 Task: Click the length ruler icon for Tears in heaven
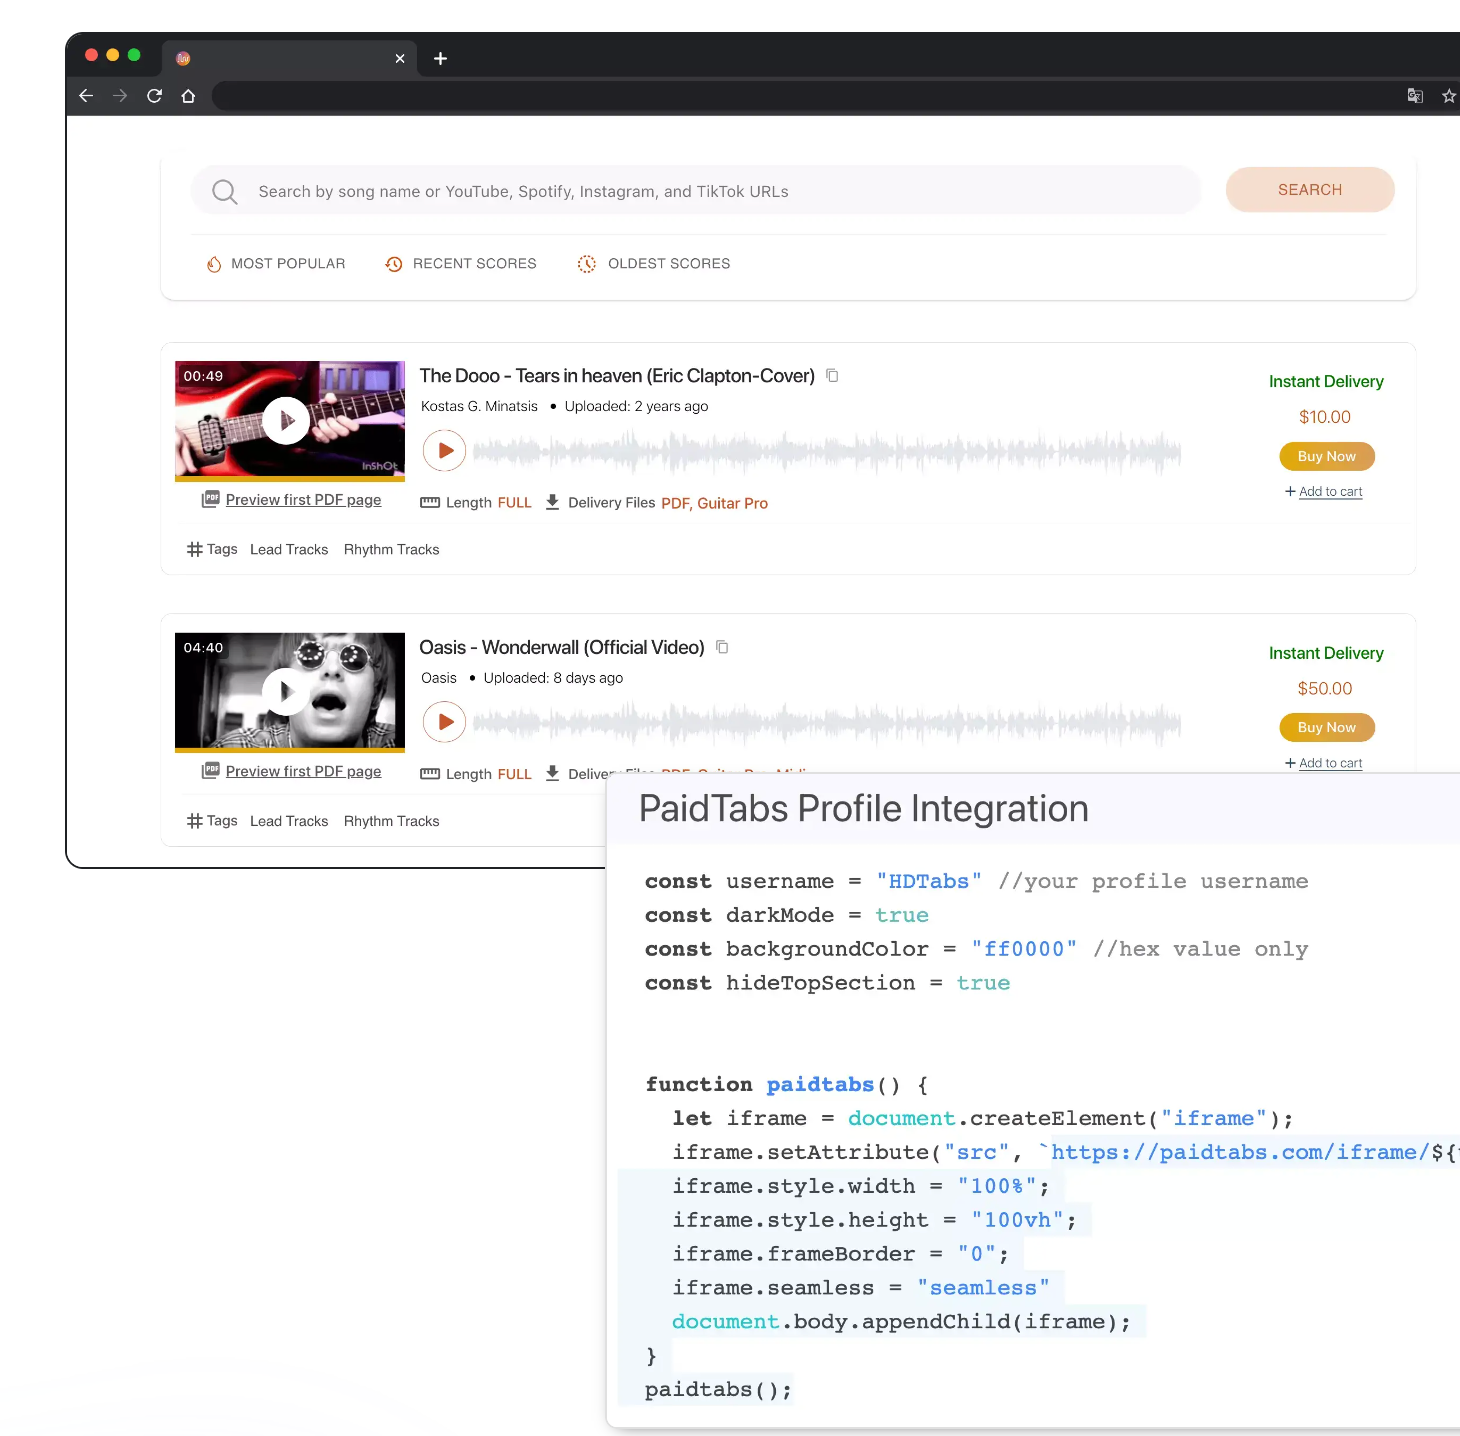[x=430, y=503]
